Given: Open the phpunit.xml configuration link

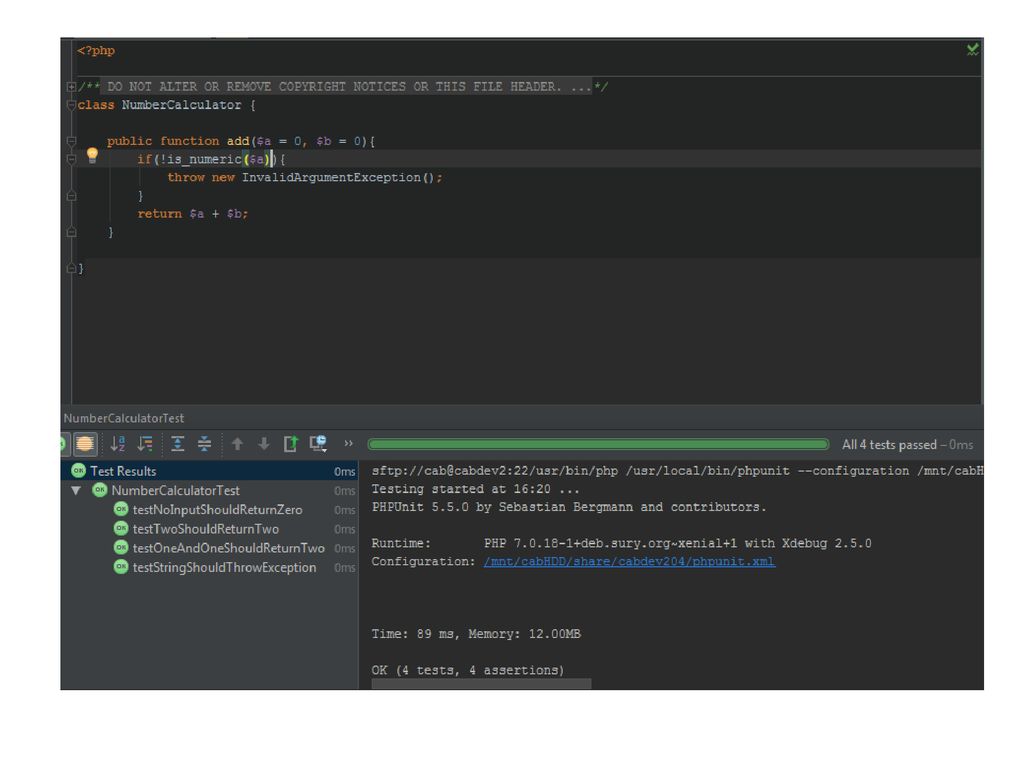Looking at the screenshot, I should pos(630,562).
